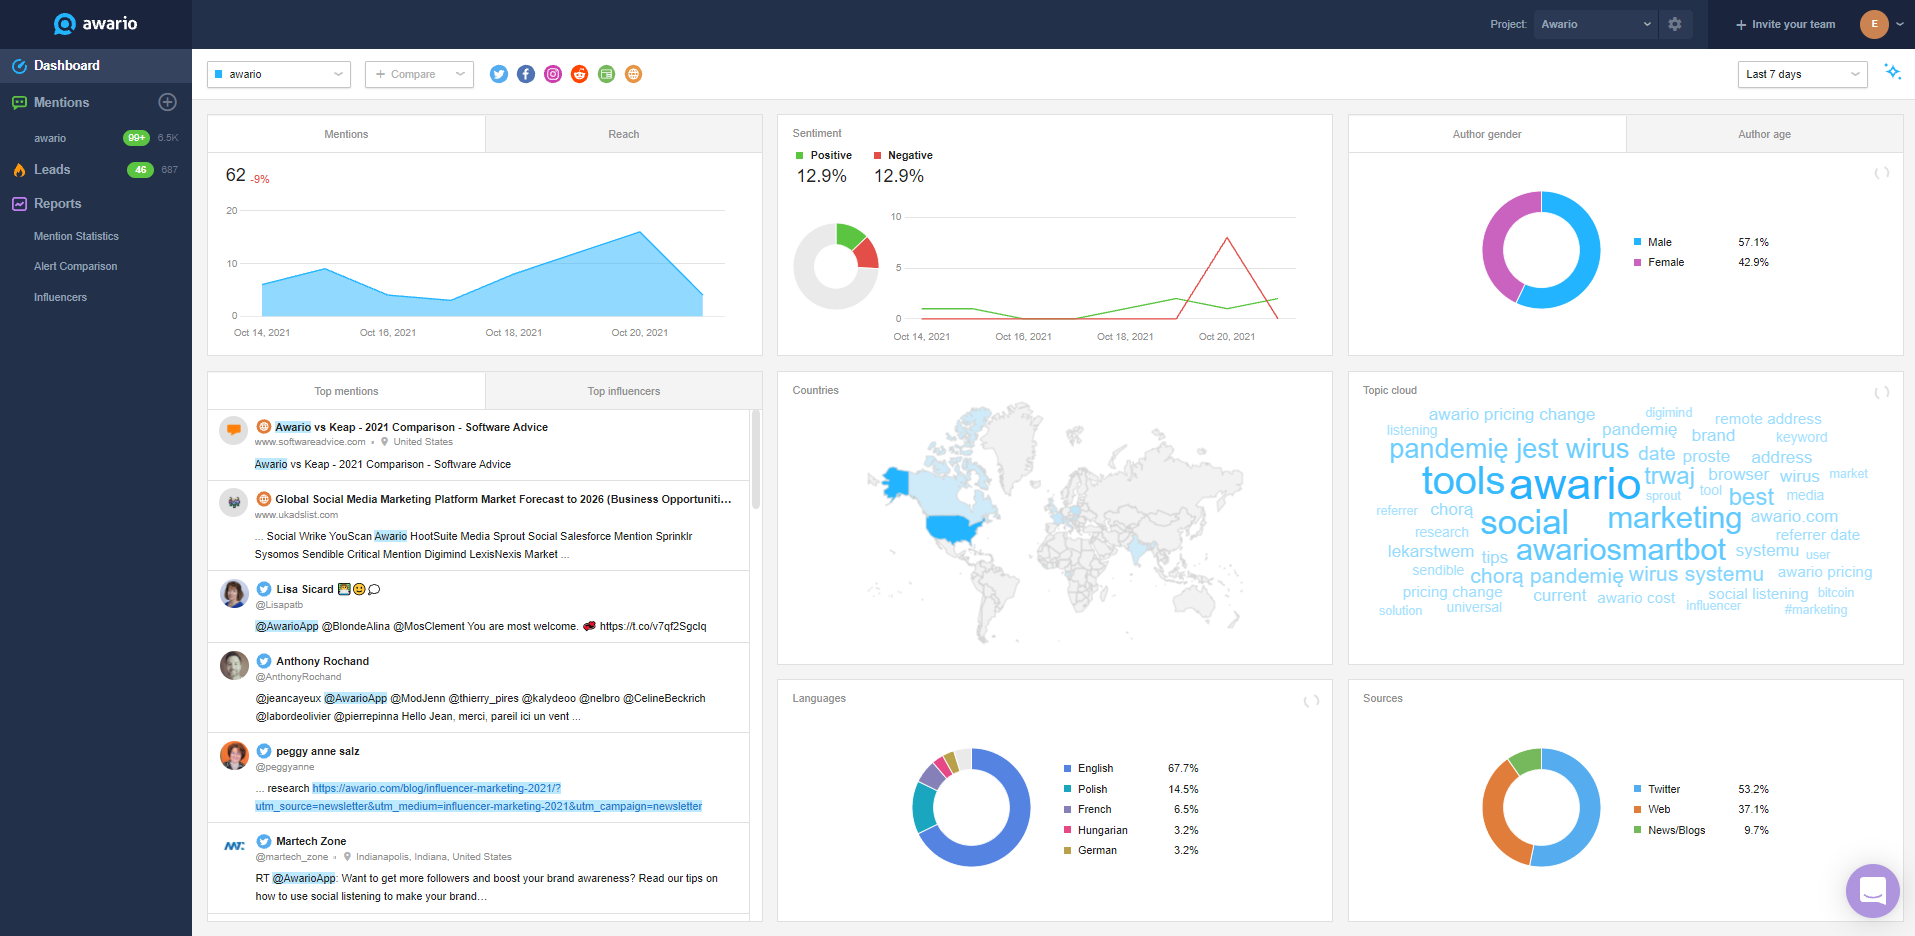Click the Male legend color swatch
Screen dimensions: 1915x936
tap(1637, 242)
